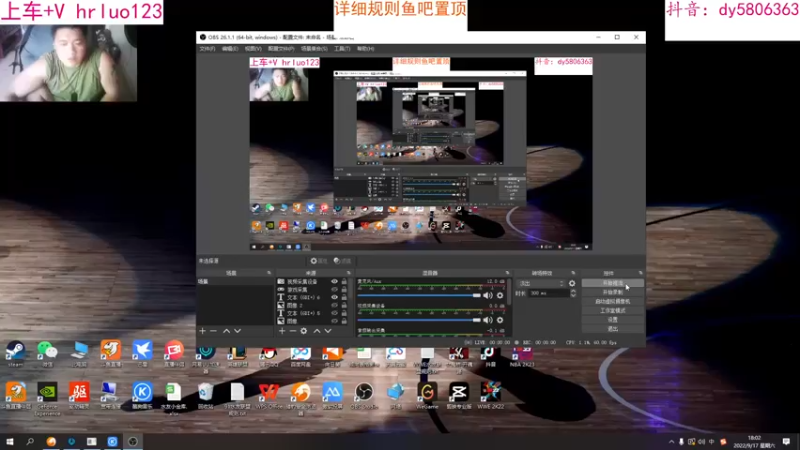800x450 pixels.
Task: Open the second mixer channel settings gear
Action: tap(500, 320)
